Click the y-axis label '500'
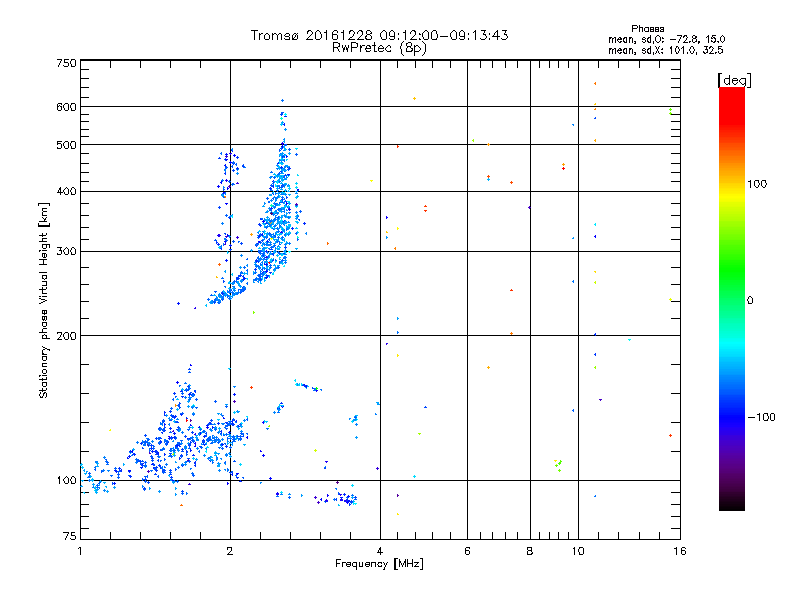Screen dimensions: 800x600 [67, 145]
